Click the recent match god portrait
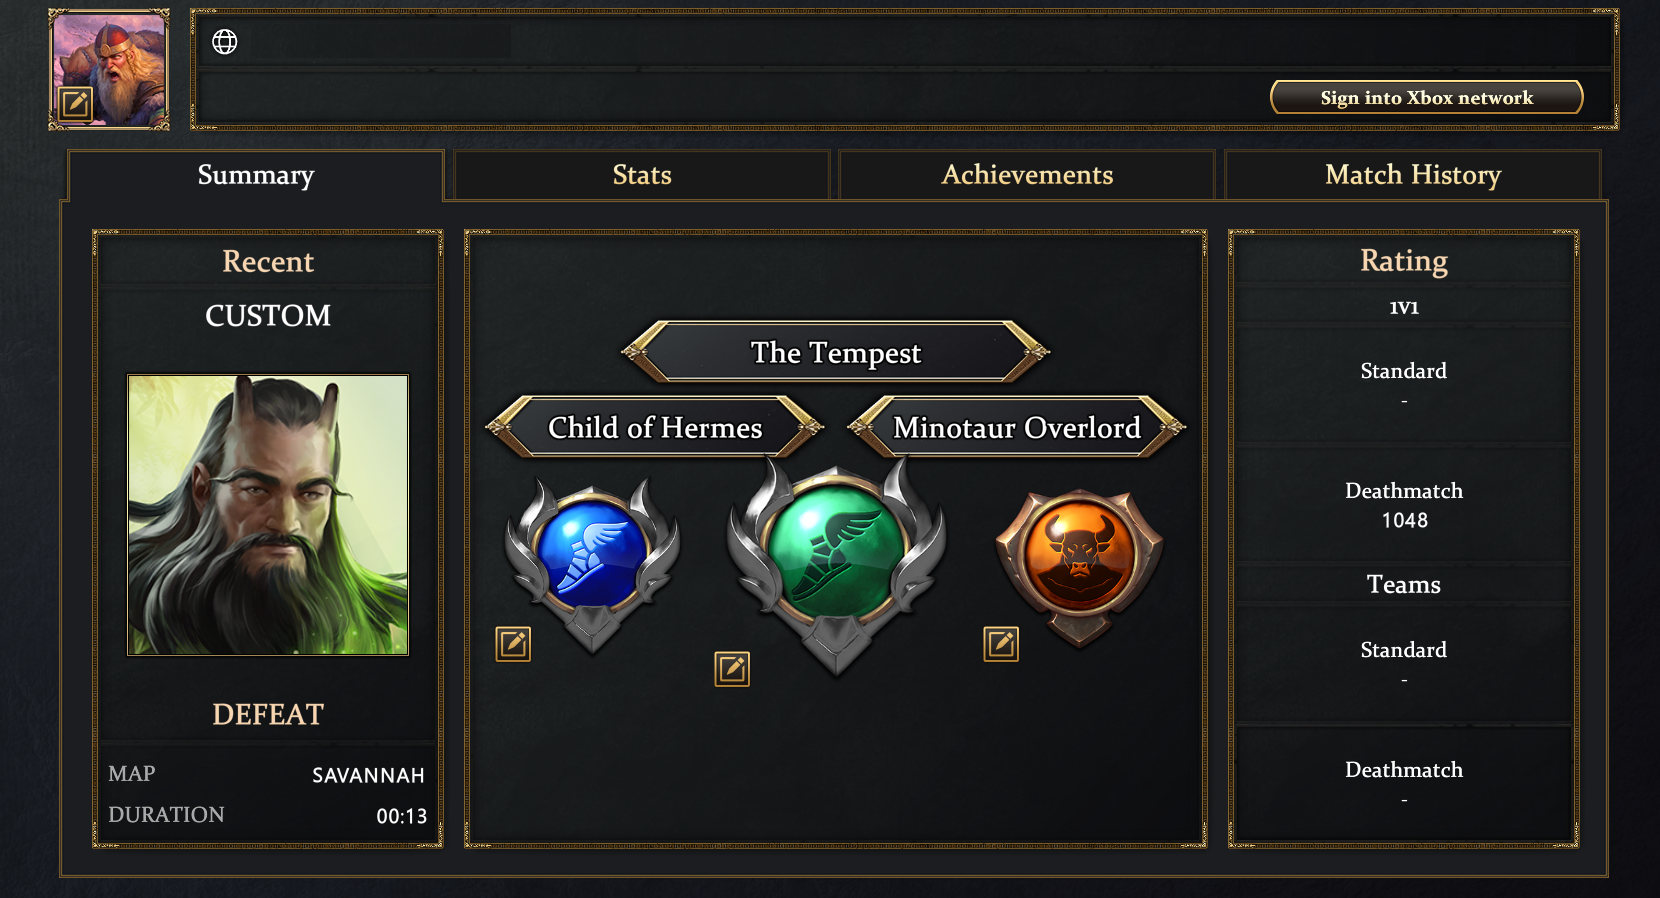Screen dimensions: 1660x898 pyautogui.click(x=268, y=515)
